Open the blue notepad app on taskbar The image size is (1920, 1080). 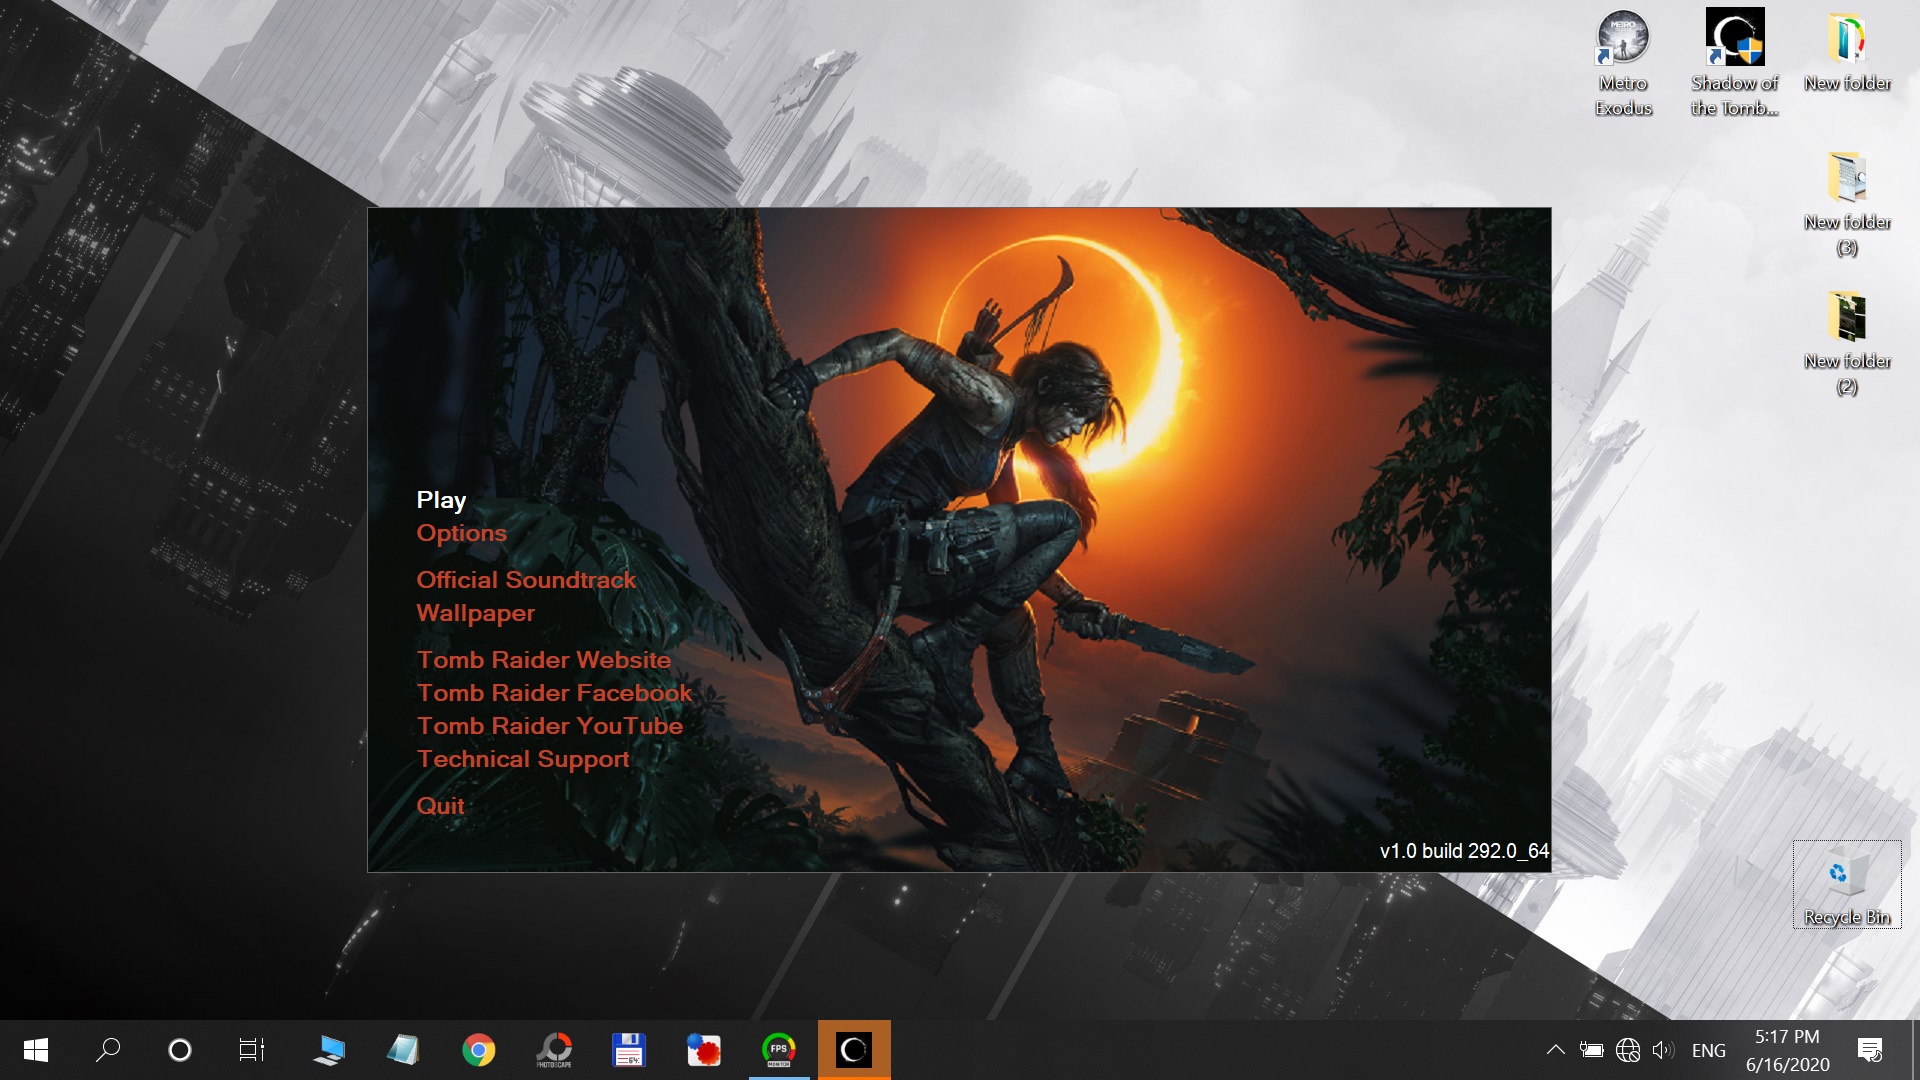403,1050
